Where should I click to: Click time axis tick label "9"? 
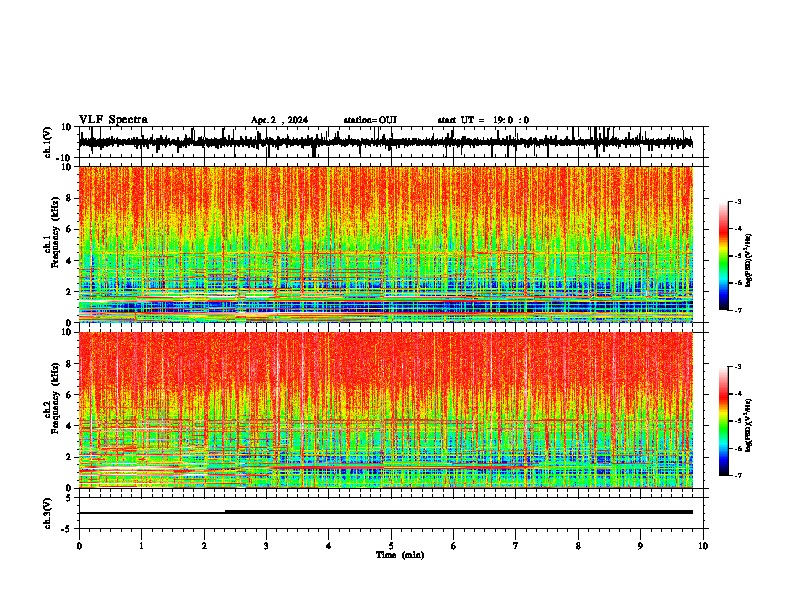point(640,546)
